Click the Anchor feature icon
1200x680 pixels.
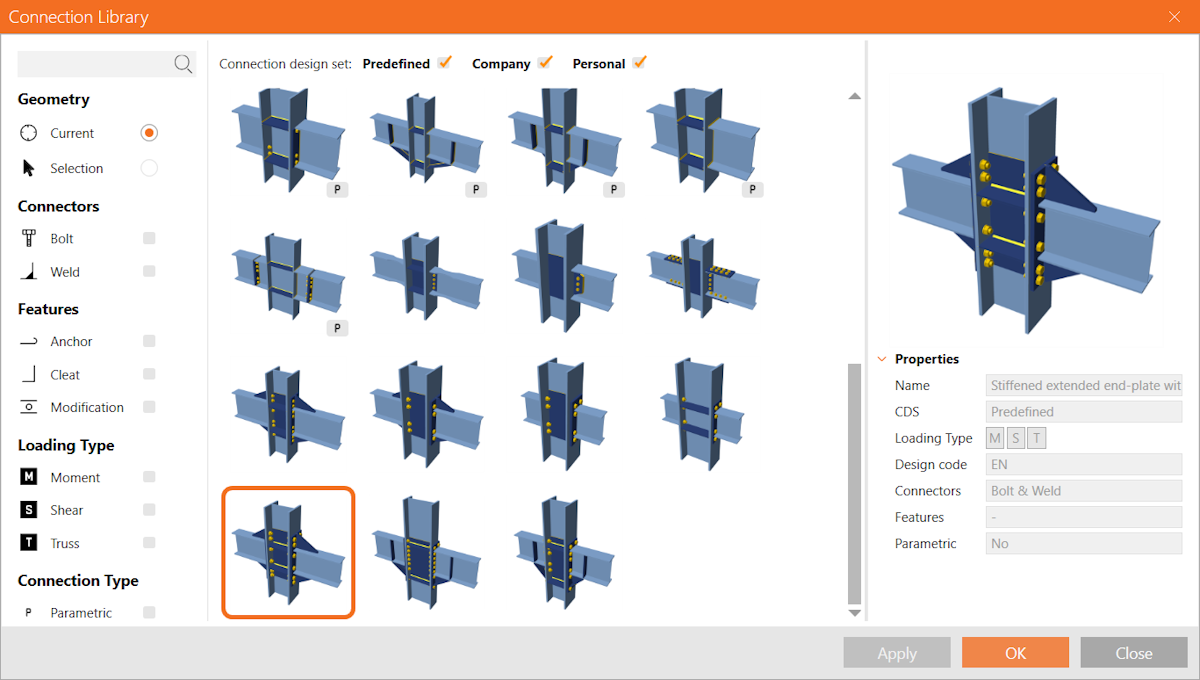tap(29, 342)
